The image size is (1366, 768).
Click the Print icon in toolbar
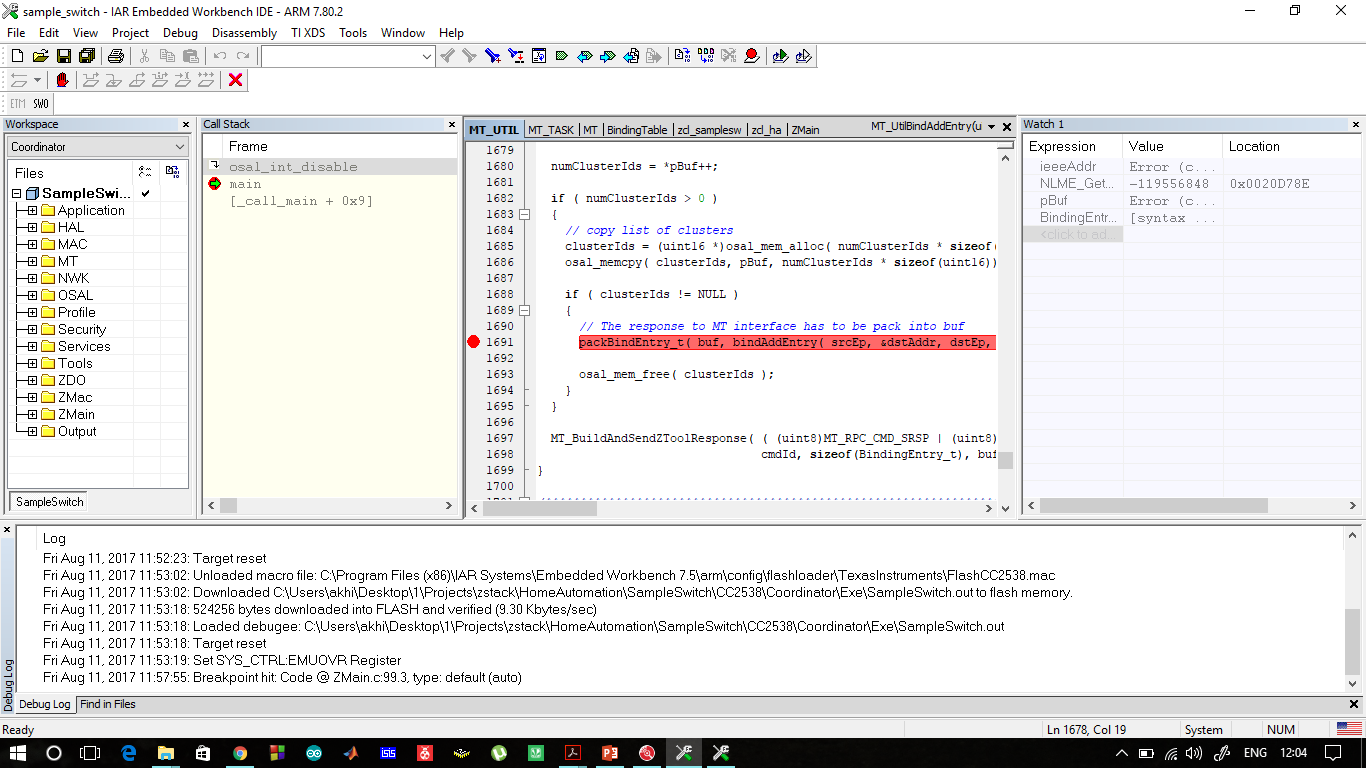(116, 56)
